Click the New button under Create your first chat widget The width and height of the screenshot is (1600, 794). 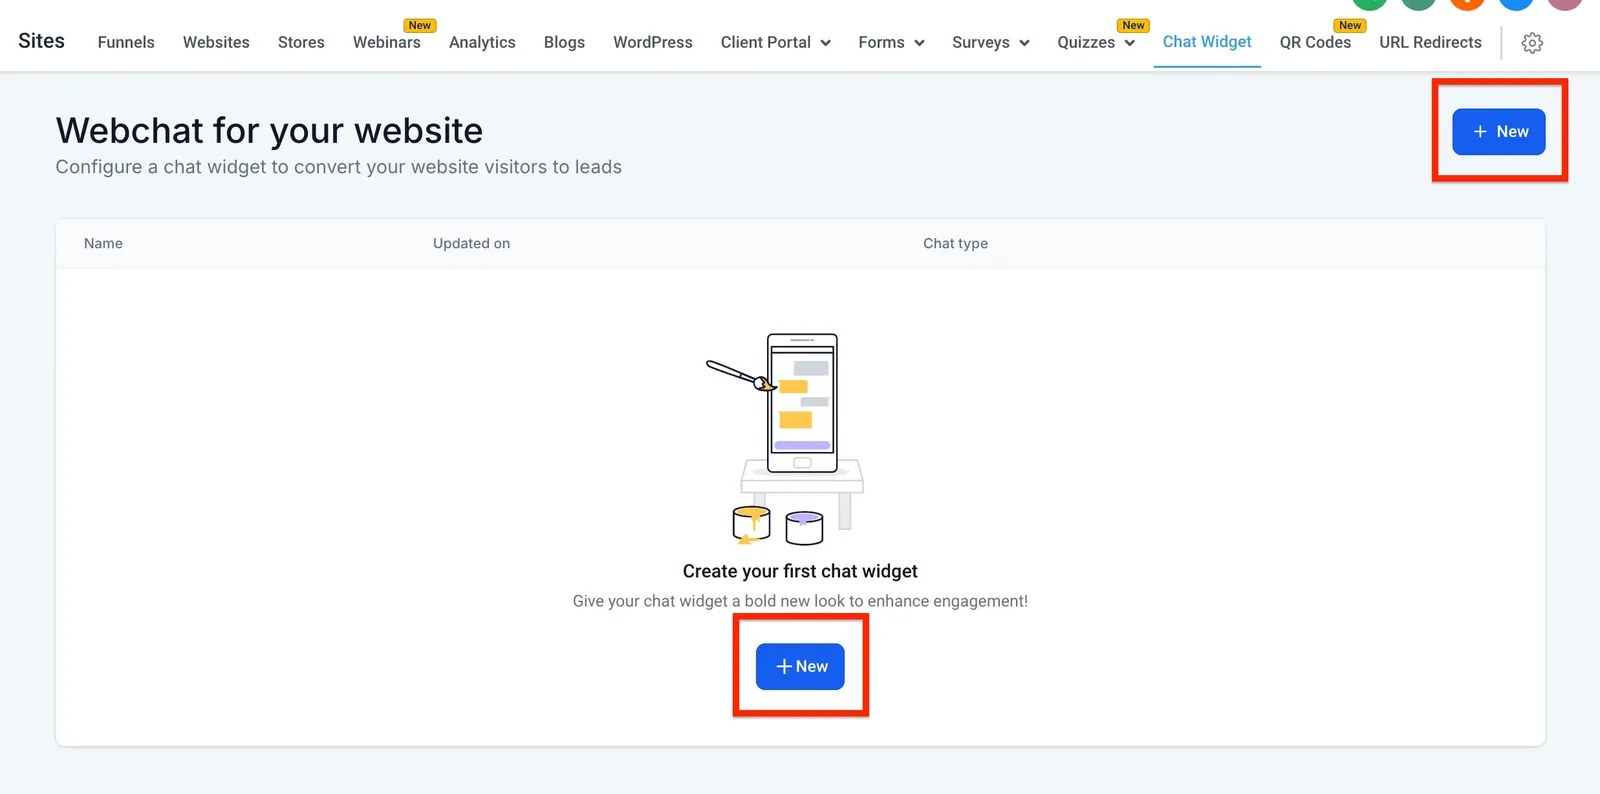pyautogui.click(x=800, y=666)
